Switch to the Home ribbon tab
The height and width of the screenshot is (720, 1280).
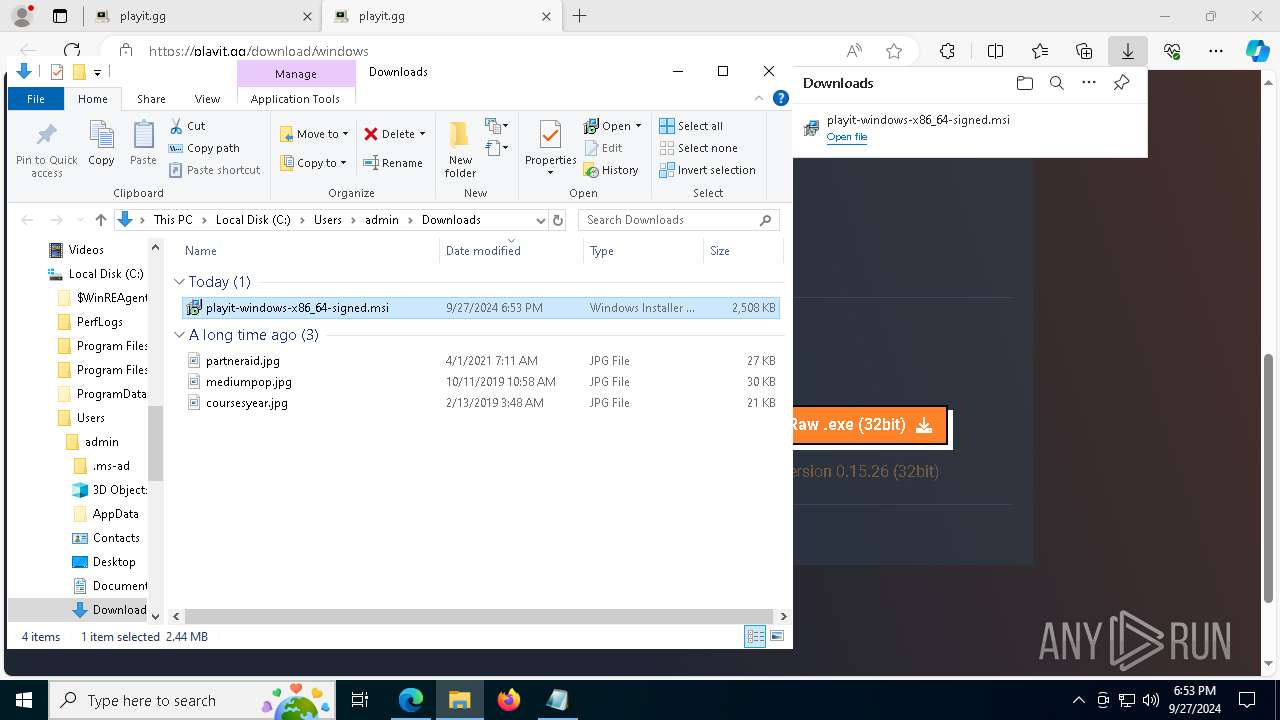(93, 99)
